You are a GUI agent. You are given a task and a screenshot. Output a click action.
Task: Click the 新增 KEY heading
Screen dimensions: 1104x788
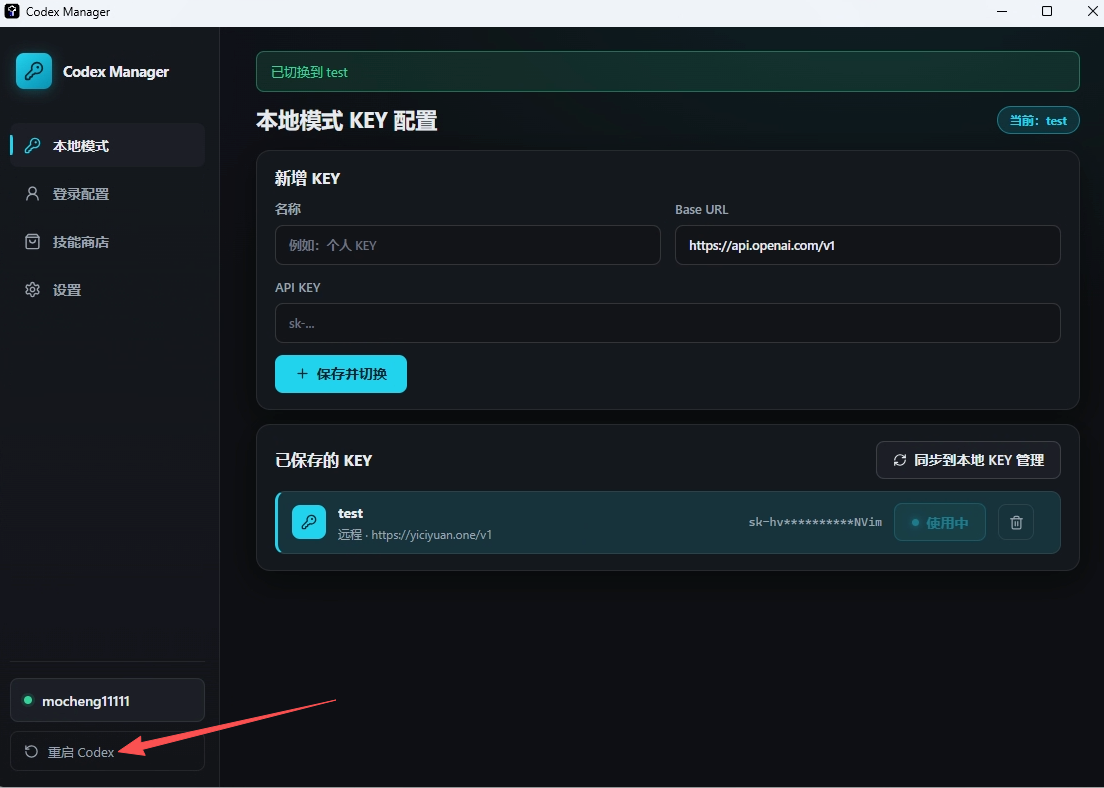(x=307, y=179)
